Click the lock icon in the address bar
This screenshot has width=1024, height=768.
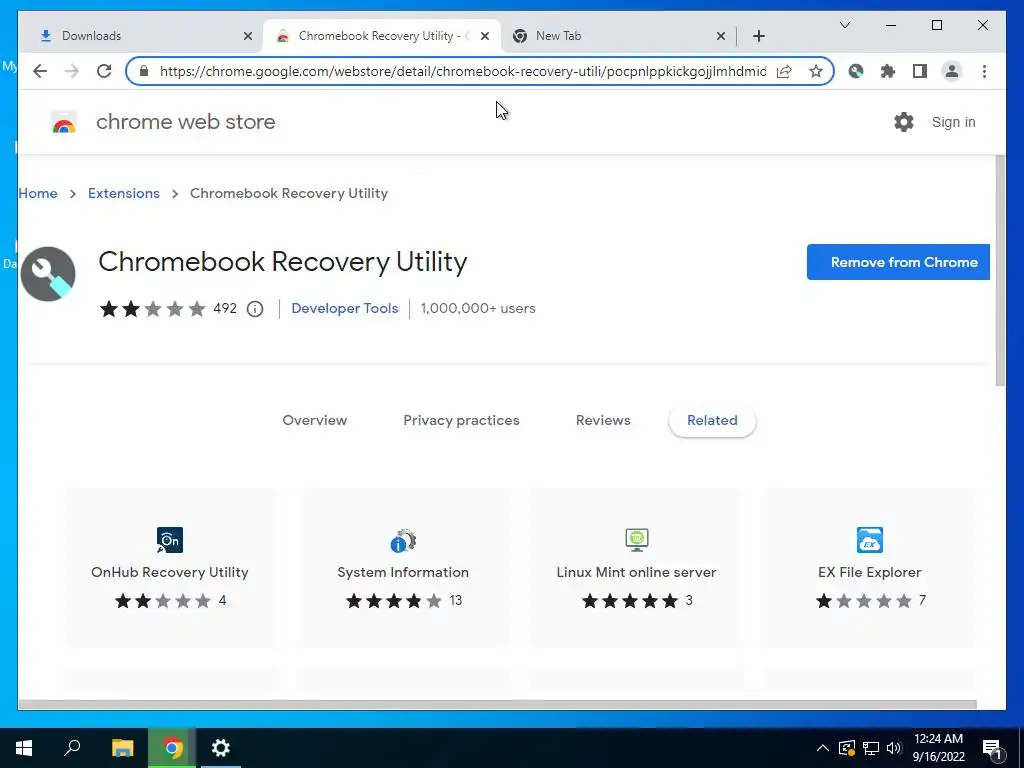144,71
